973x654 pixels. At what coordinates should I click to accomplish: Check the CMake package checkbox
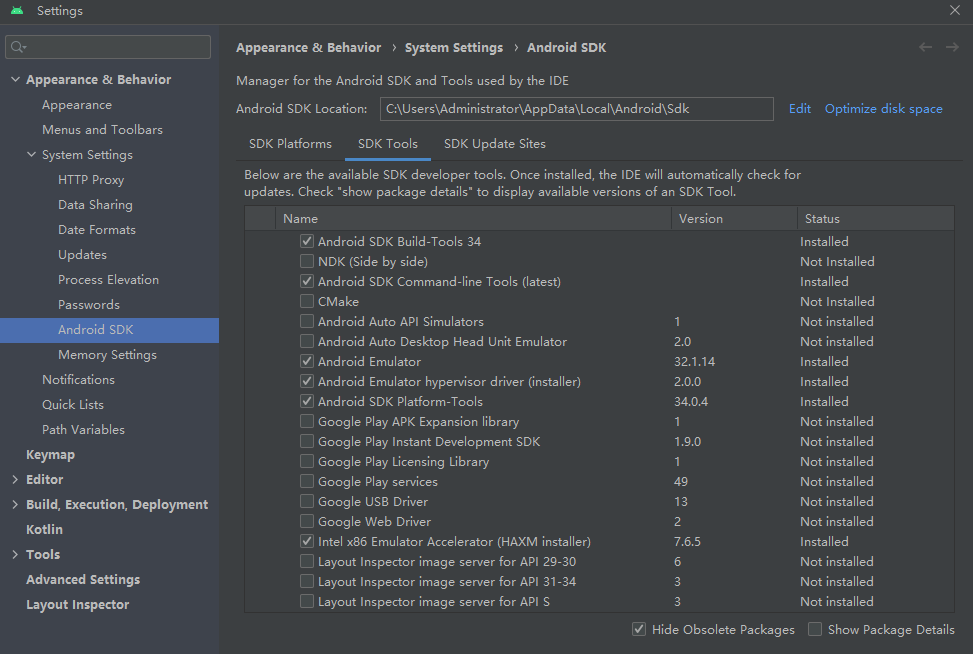pyautogui.click(x=307, y=302)
